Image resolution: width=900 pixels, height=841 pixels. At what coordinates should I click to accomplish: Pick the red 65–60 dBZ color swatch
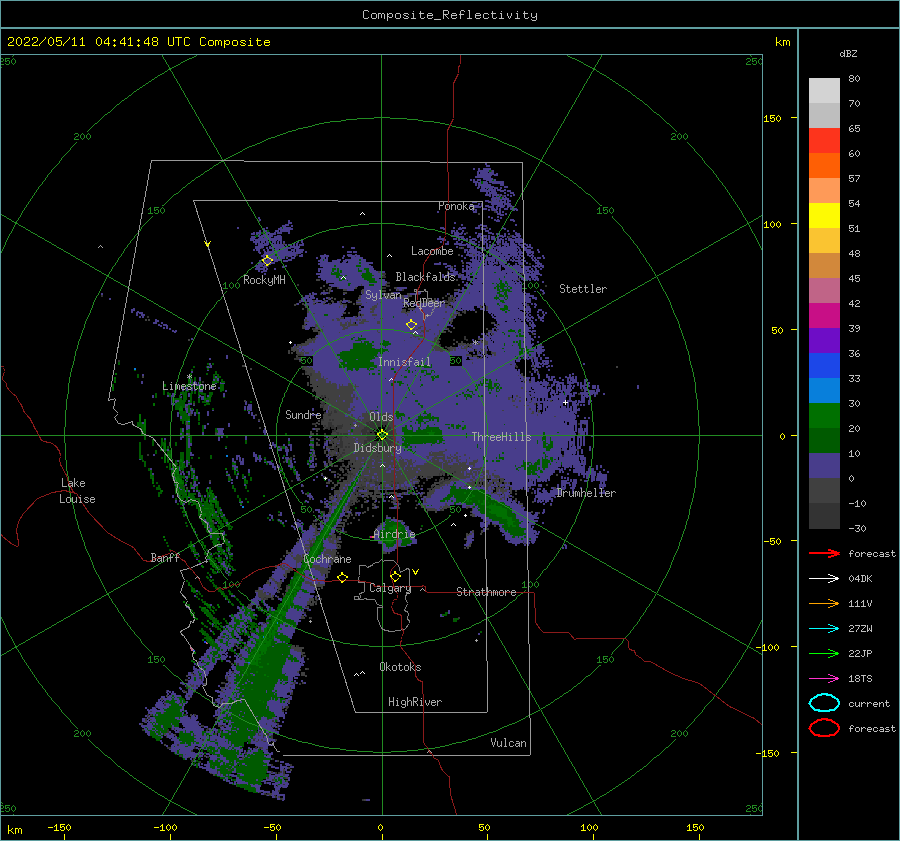(824, 140)
